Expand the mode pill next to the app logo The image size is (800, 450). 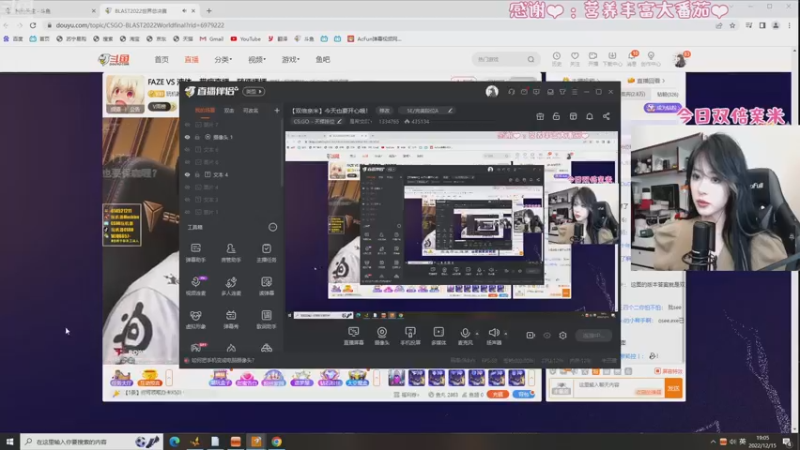click(254, 91)
